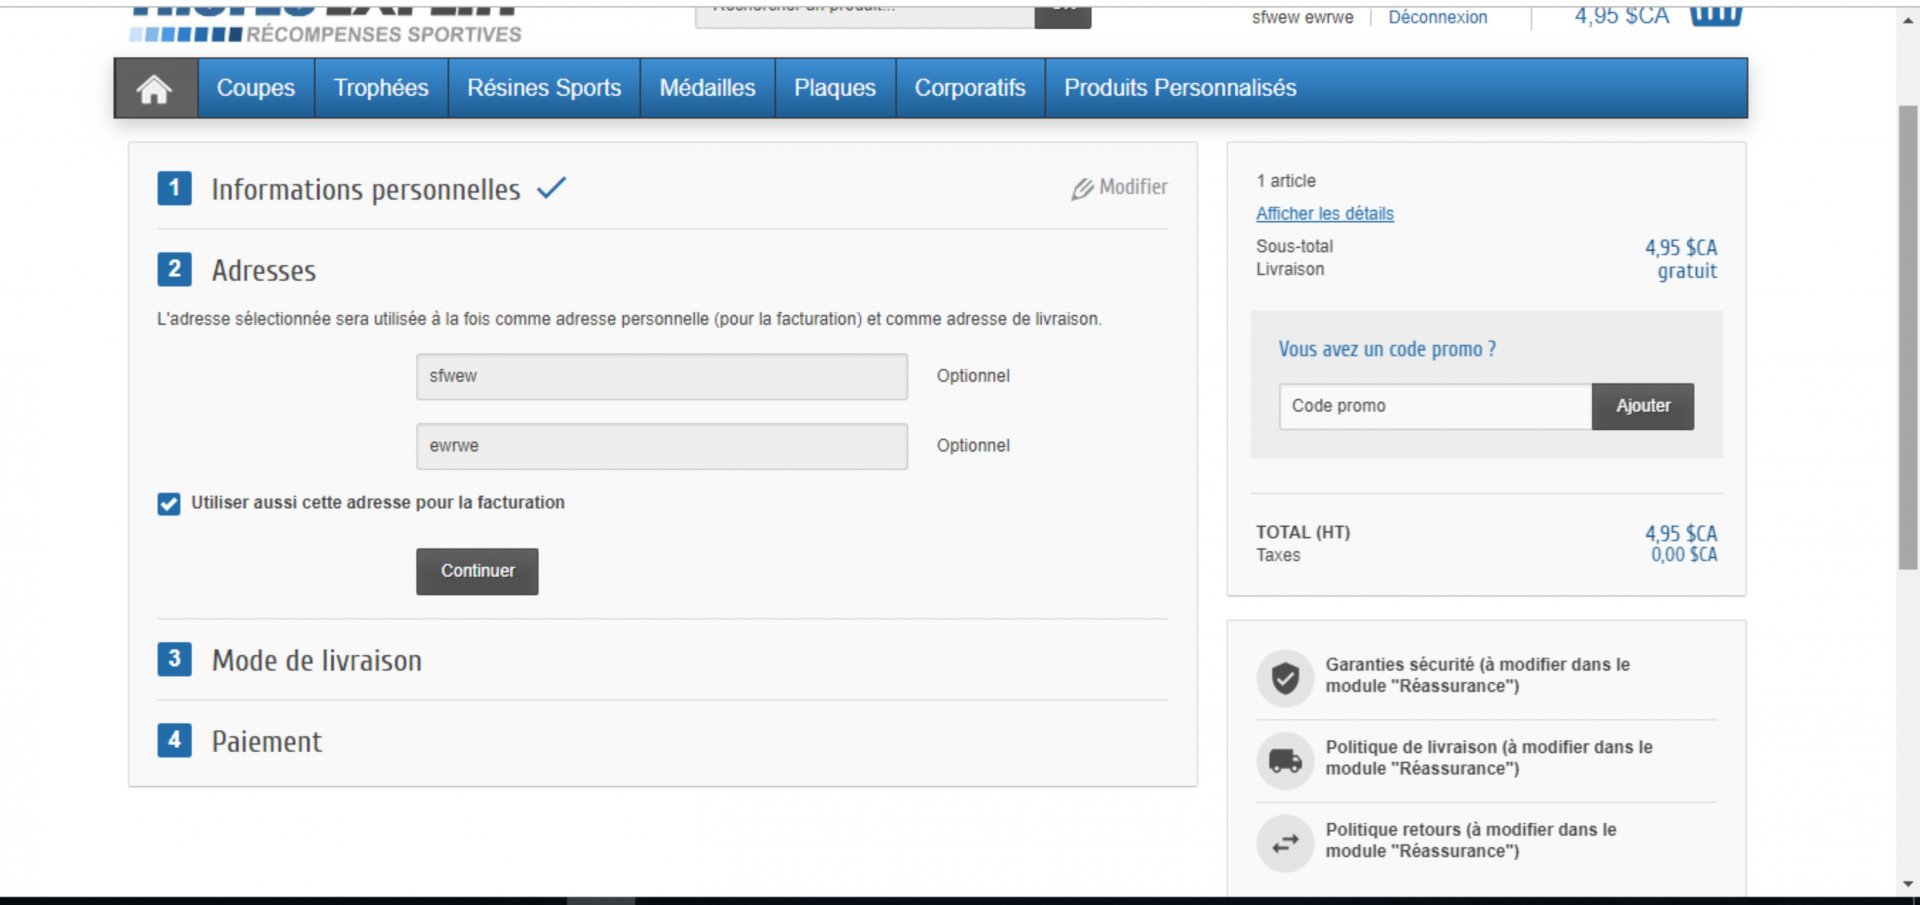
Task: Open Afficher les détails link
Action: click(1324, 214)
